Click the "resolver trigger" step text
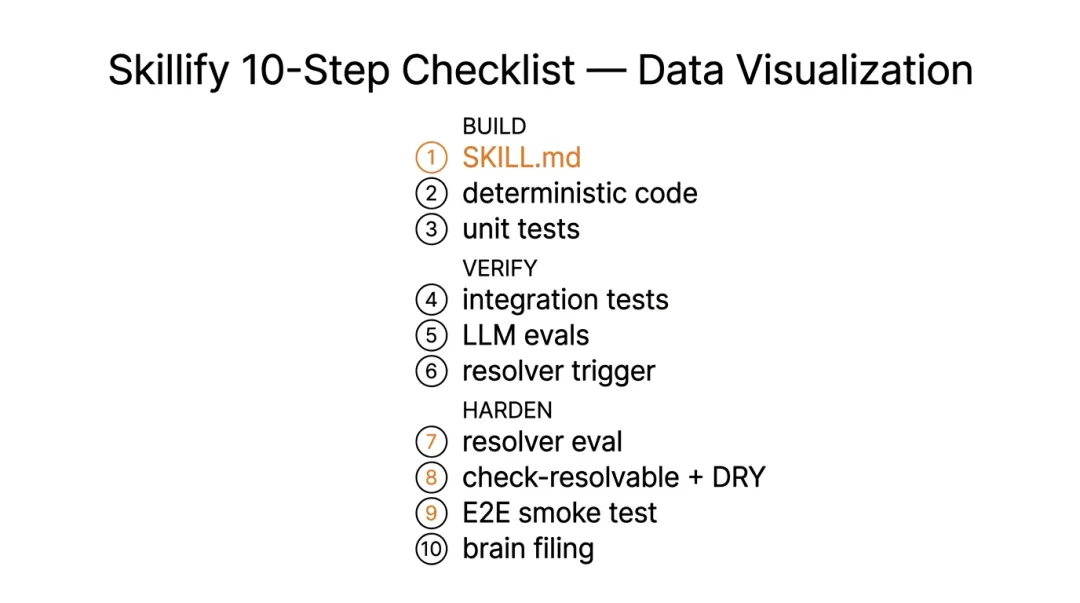This screenshot has width=1080, height=603. [558, 371]
